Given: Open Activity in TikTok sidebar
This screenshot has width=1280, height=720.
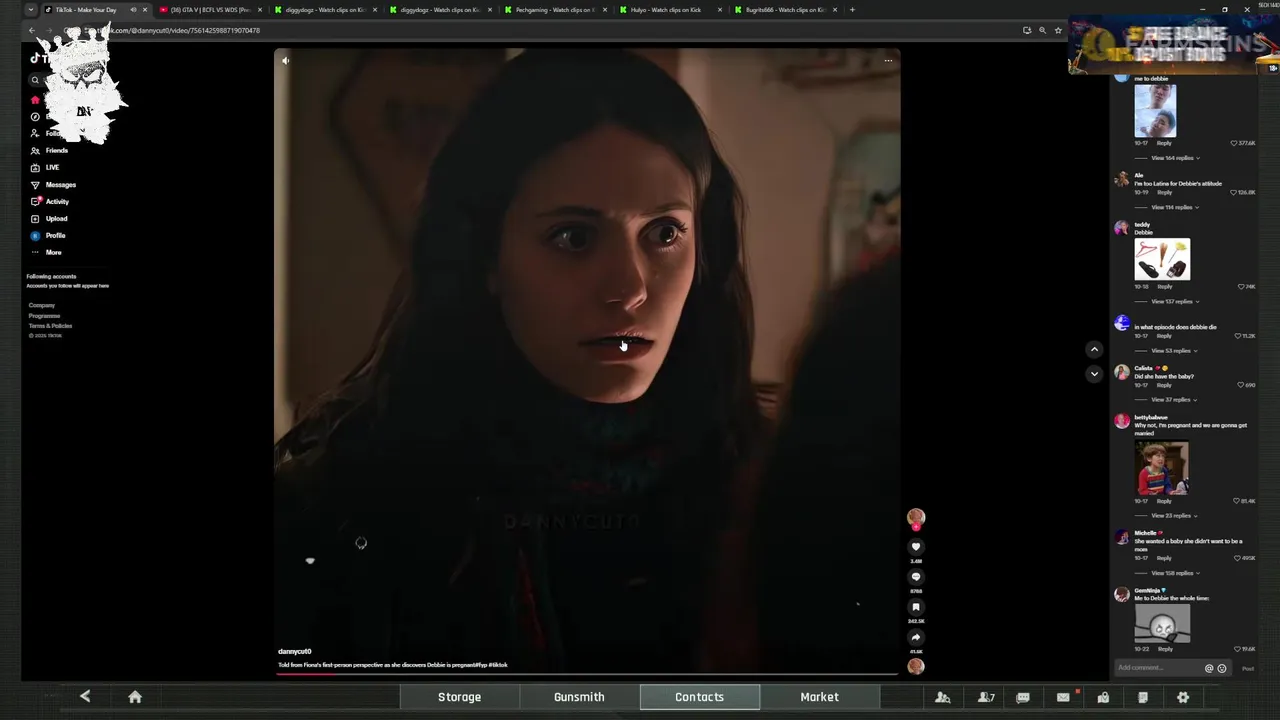Looking at the screenshot, I should [50, 201].
